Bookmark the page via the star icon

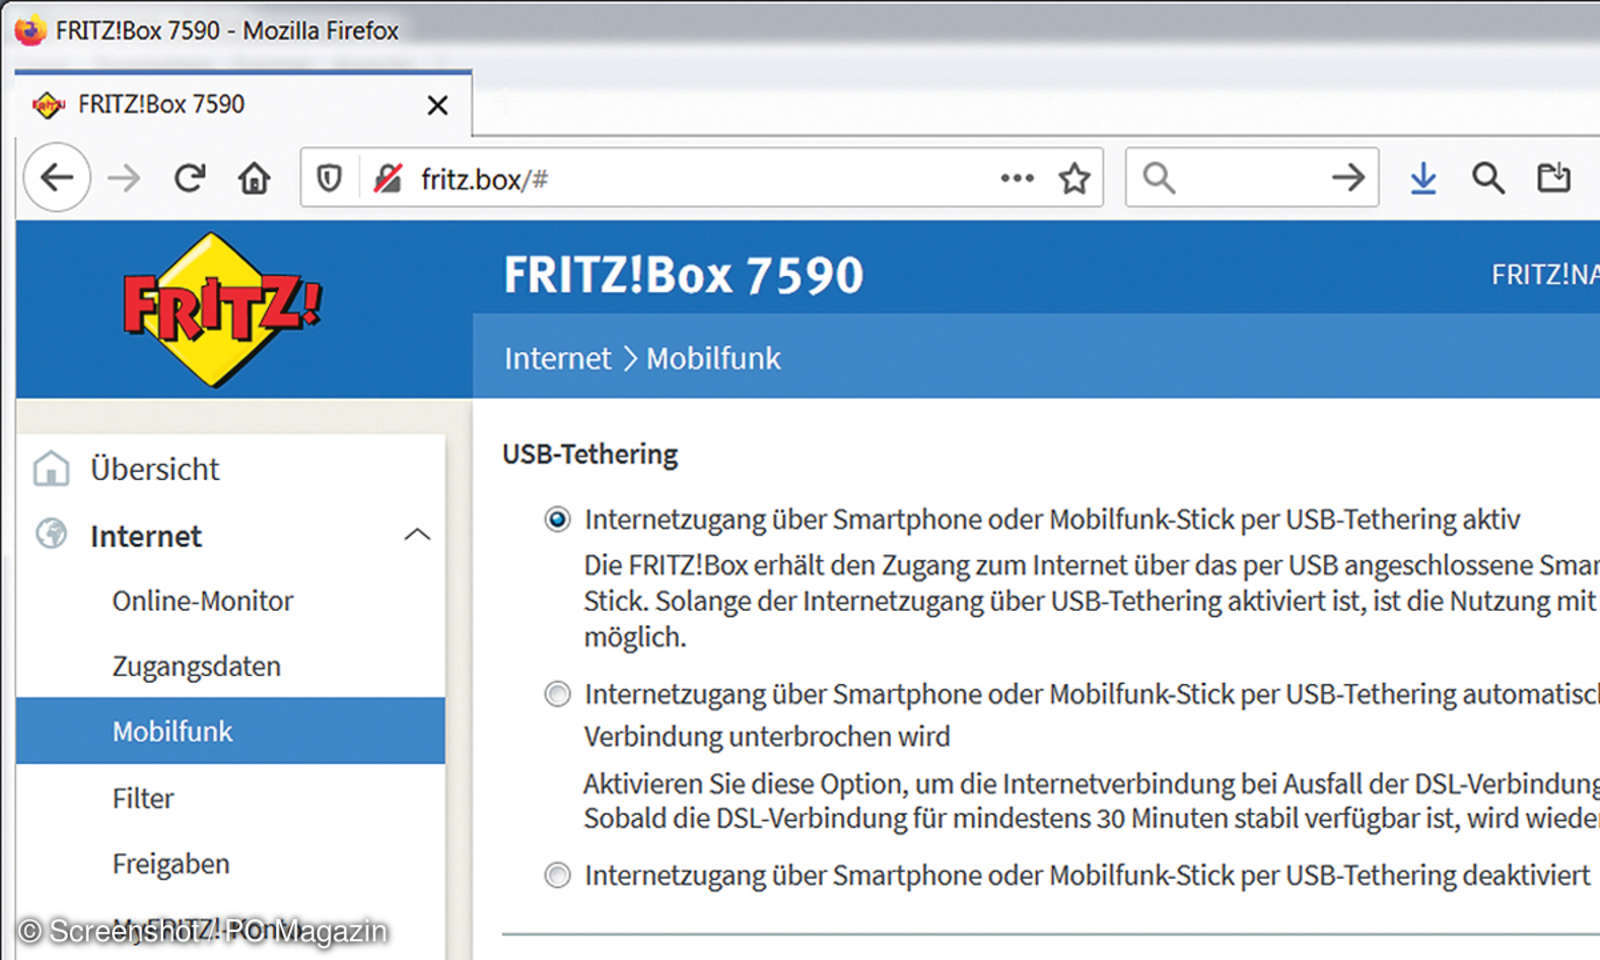1075,177
